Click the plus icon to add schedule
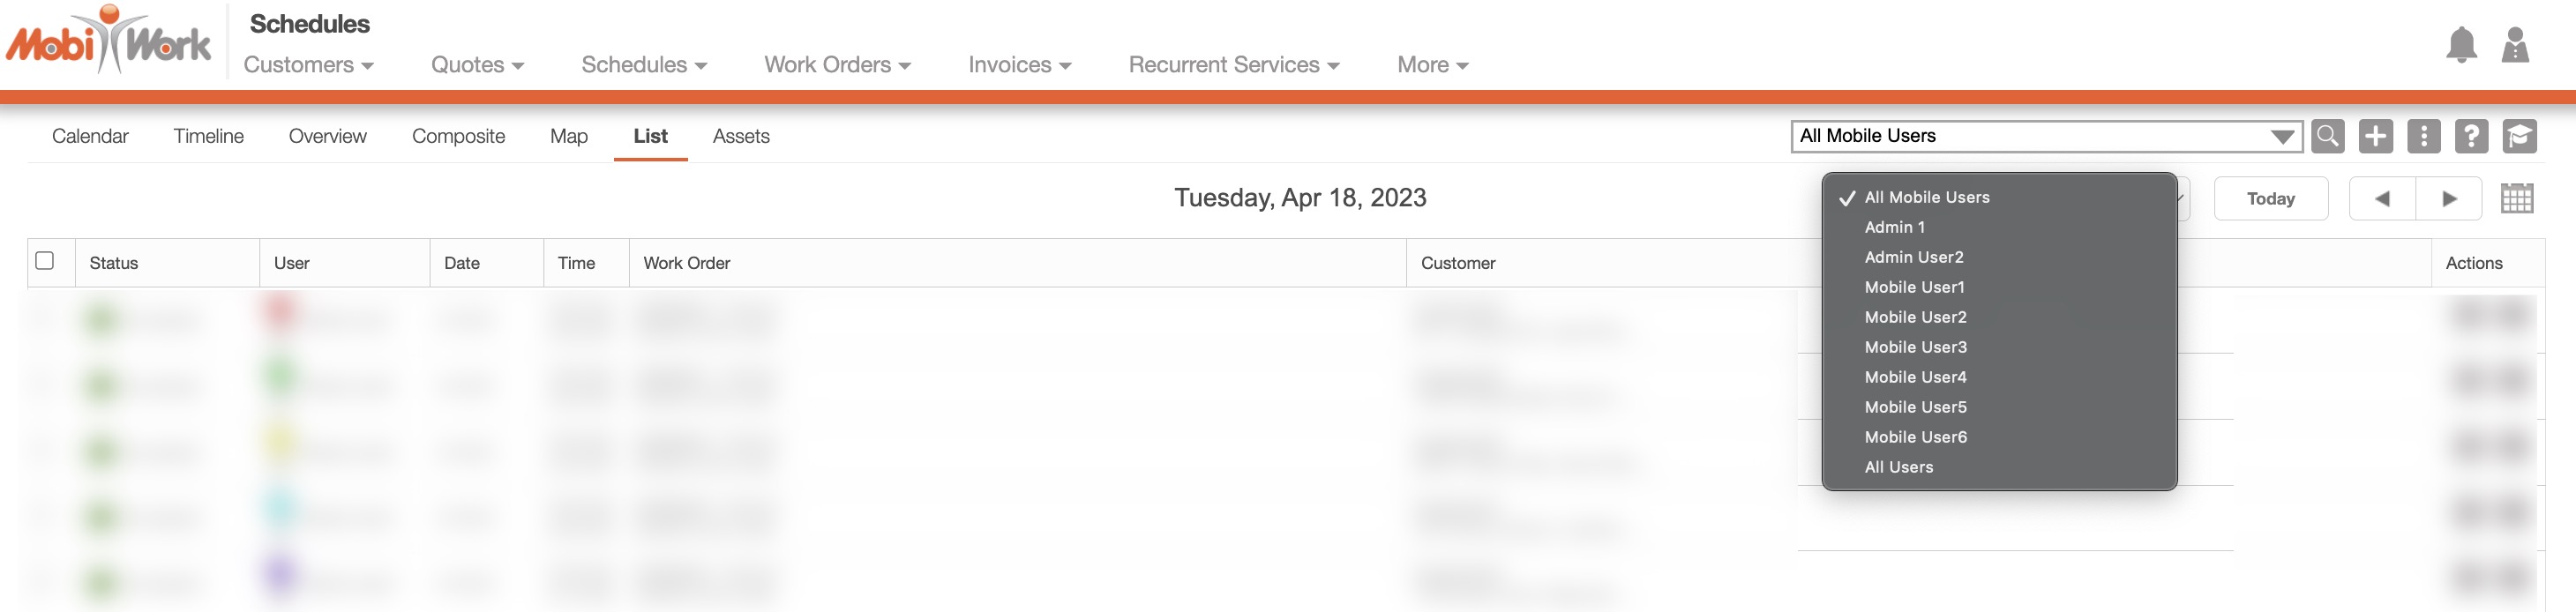Viewport: 2576px width, 612px height. point(2375,136)
